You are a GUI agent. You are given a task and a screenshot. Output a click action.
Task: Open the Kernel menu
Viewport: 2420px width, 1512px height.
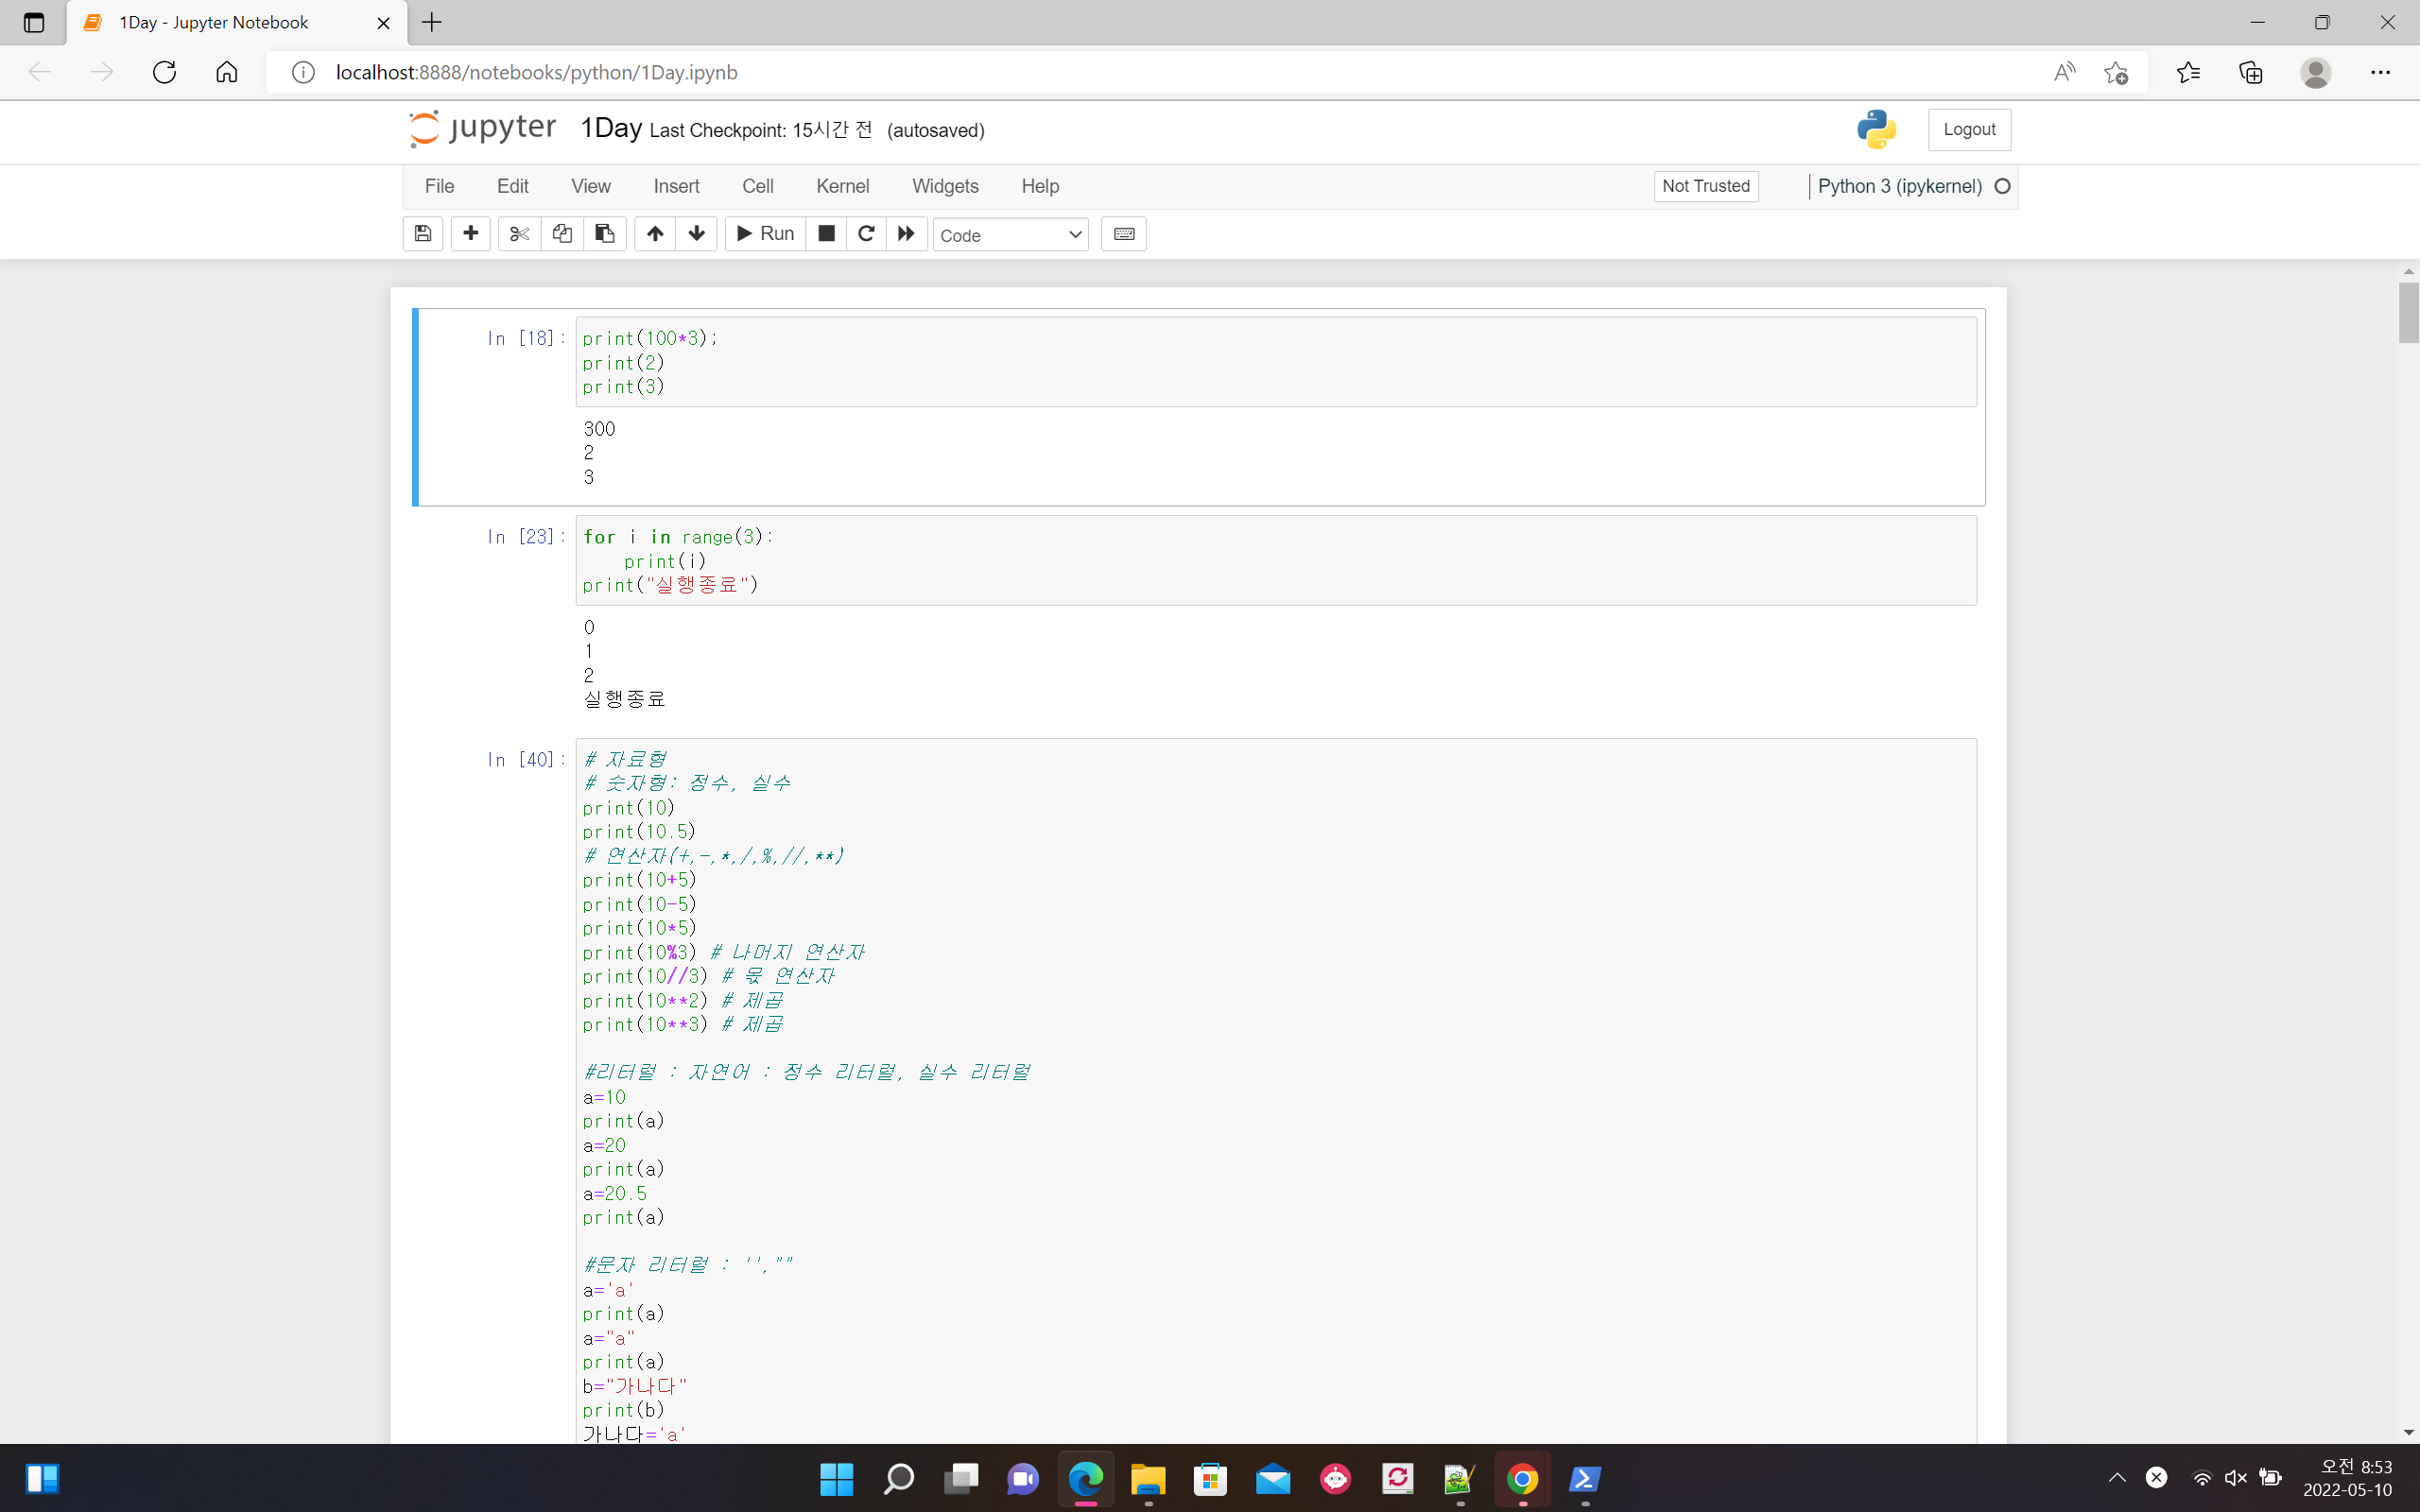click(842, 186)
